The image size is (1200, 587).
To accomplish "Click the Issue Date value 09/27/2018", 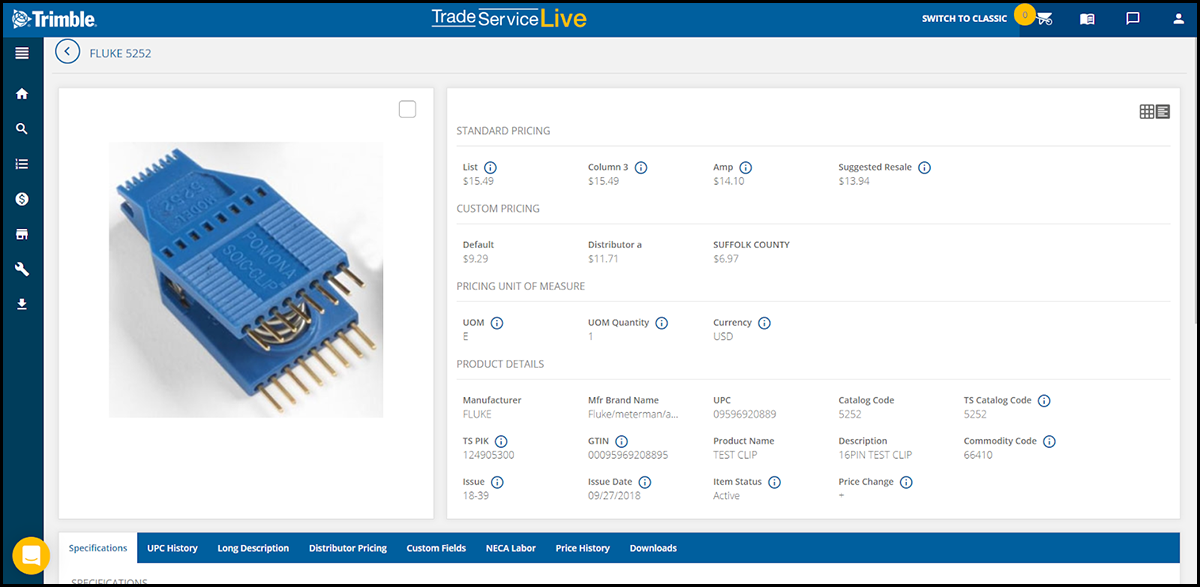I will (x=616, y=496).
